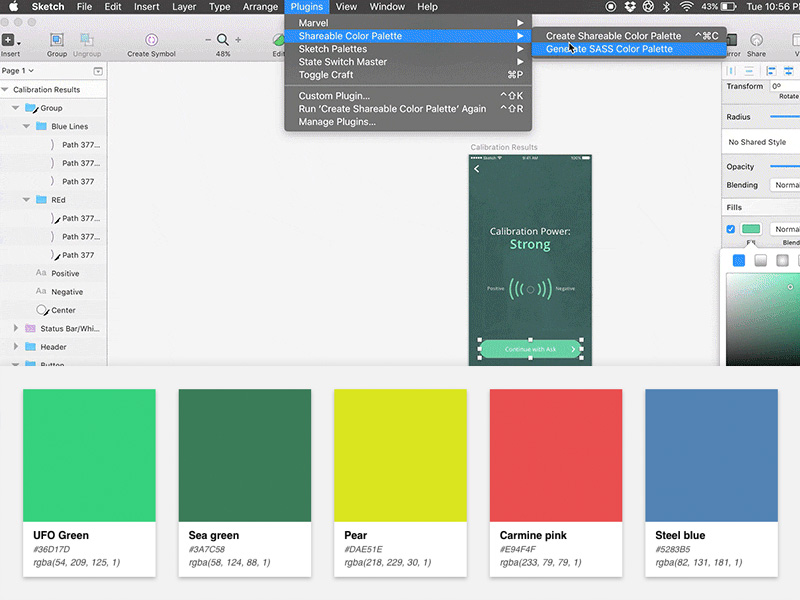Select the radial gradient fill type

pyautogui.click(x=782, y=261)
